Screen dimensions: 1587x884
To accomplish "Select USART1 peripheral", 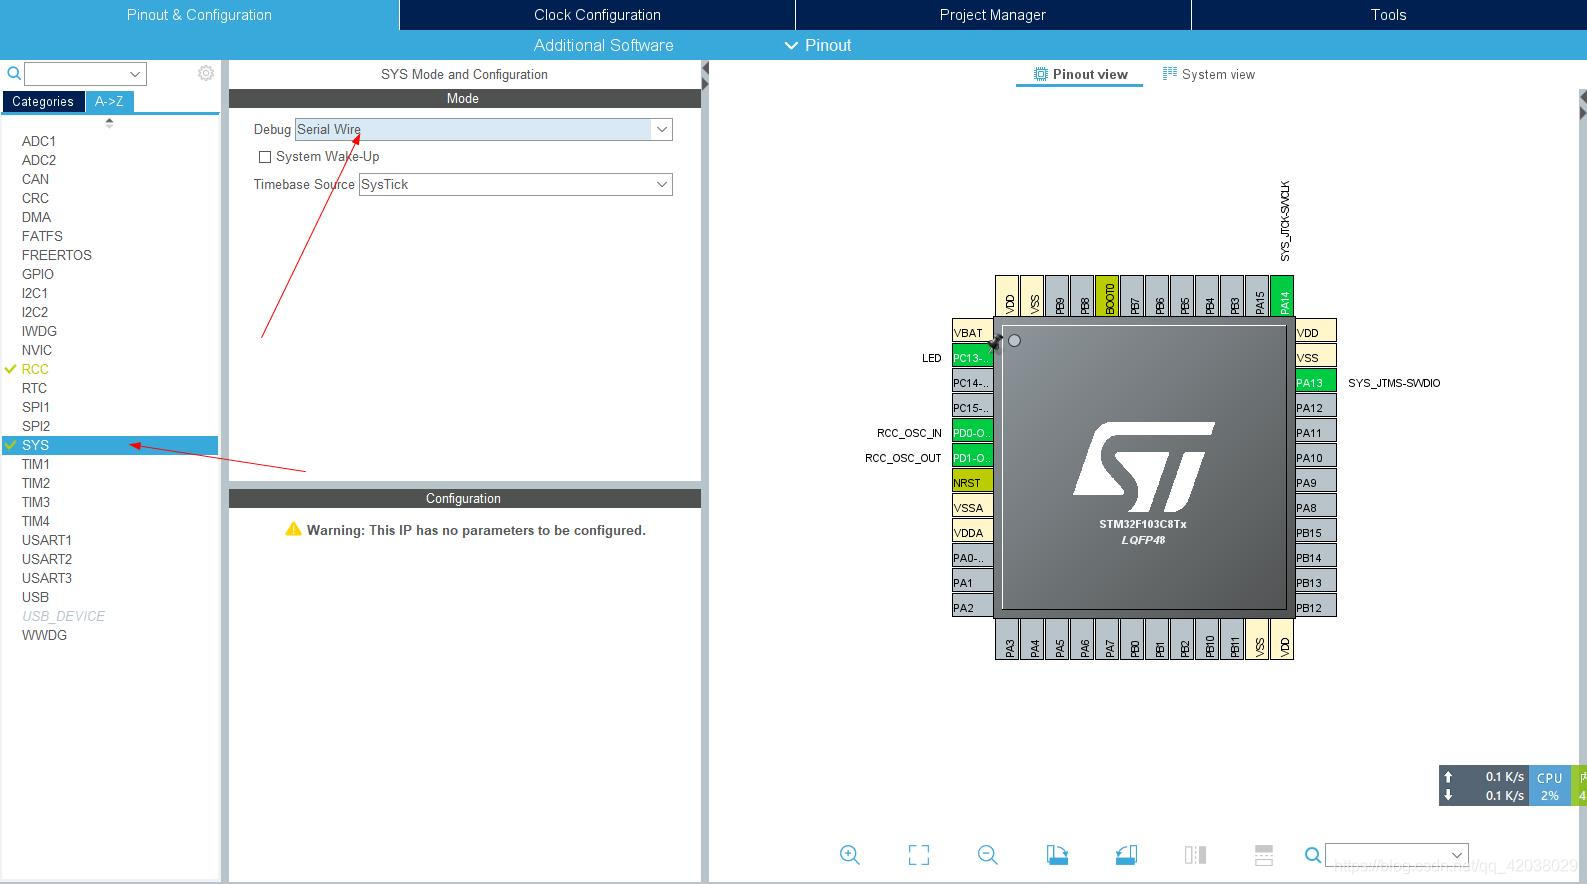I will point(47,540).
